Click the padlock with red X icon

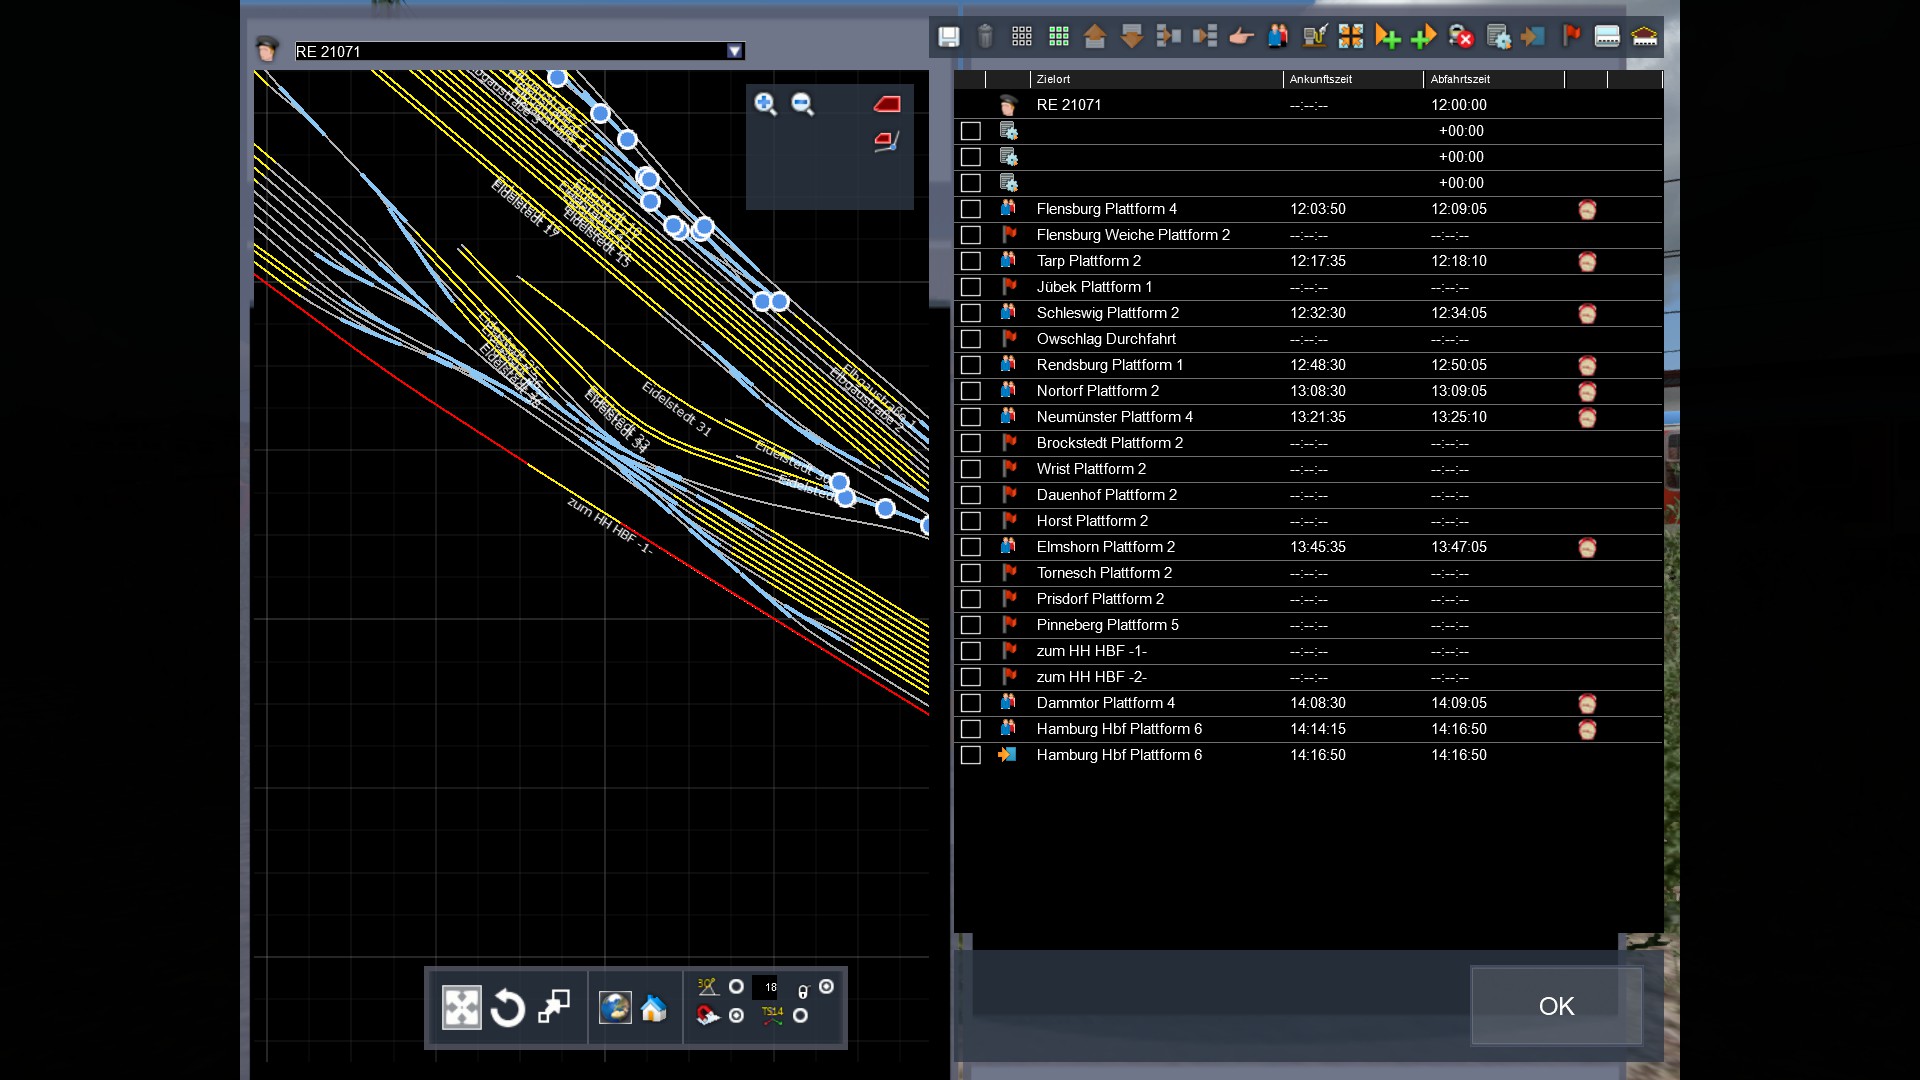[1461, 37]
